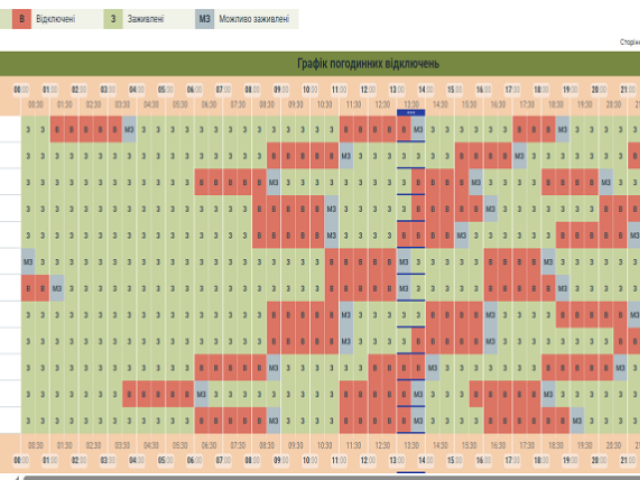Select the 11:00 hour label in top header
The width and height of the screenshot is (640, 480).
[x=339, y=89]
